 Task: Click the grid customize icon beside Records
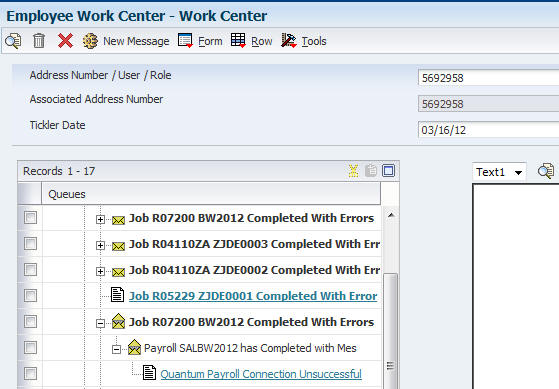pos(353,171)
